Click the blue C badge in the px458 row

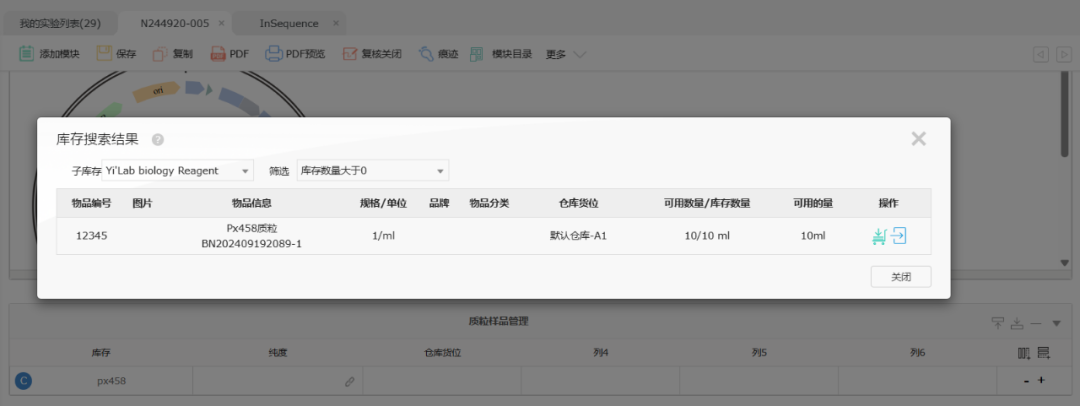point(23,380)
